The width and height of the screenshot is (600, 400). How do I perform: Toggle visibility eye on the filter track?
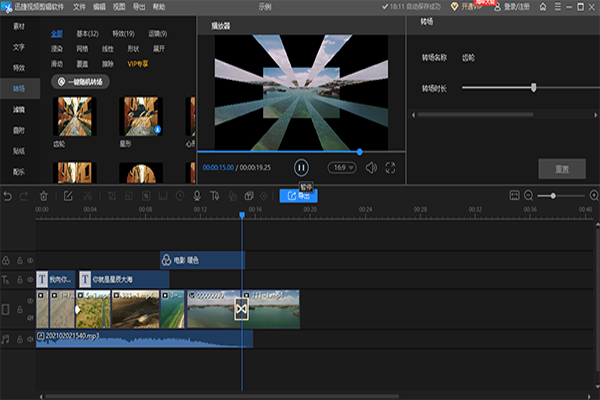29,260
